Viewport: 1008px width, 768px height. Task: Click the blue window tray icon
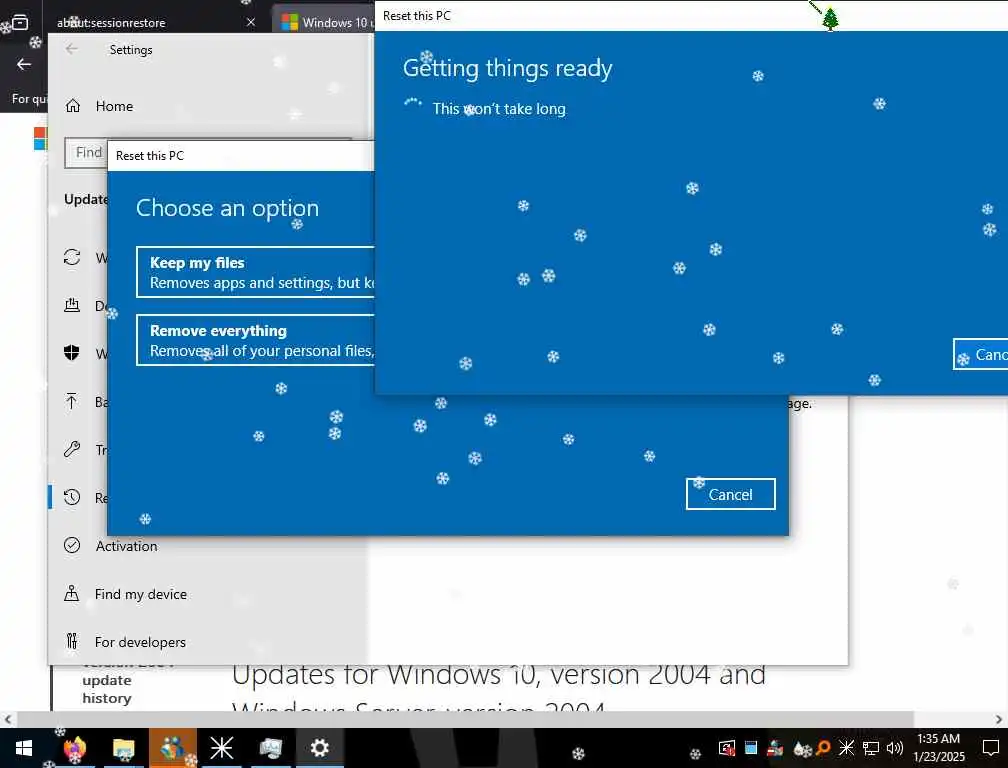point(750,747)
